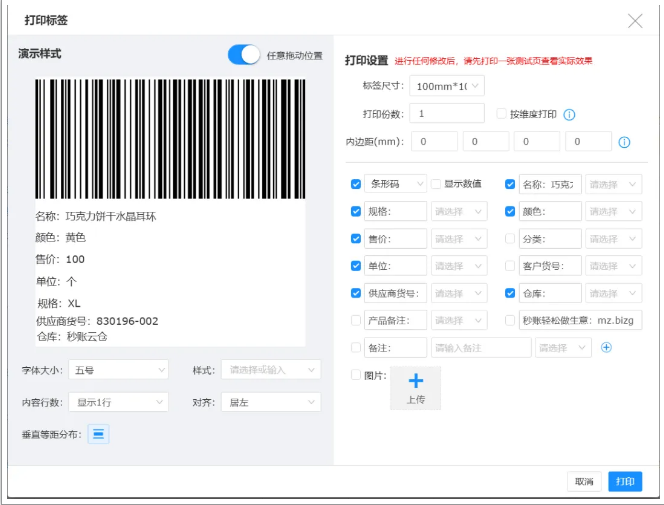664x505 pixels.
Task: Open the 内容行数 dropdown showing 显示1行
Action: pyautogui.click(x=118, y=402)
